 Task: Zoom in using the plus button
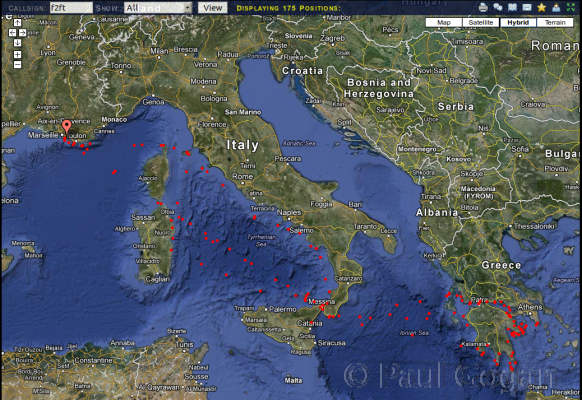pos(17,55)
